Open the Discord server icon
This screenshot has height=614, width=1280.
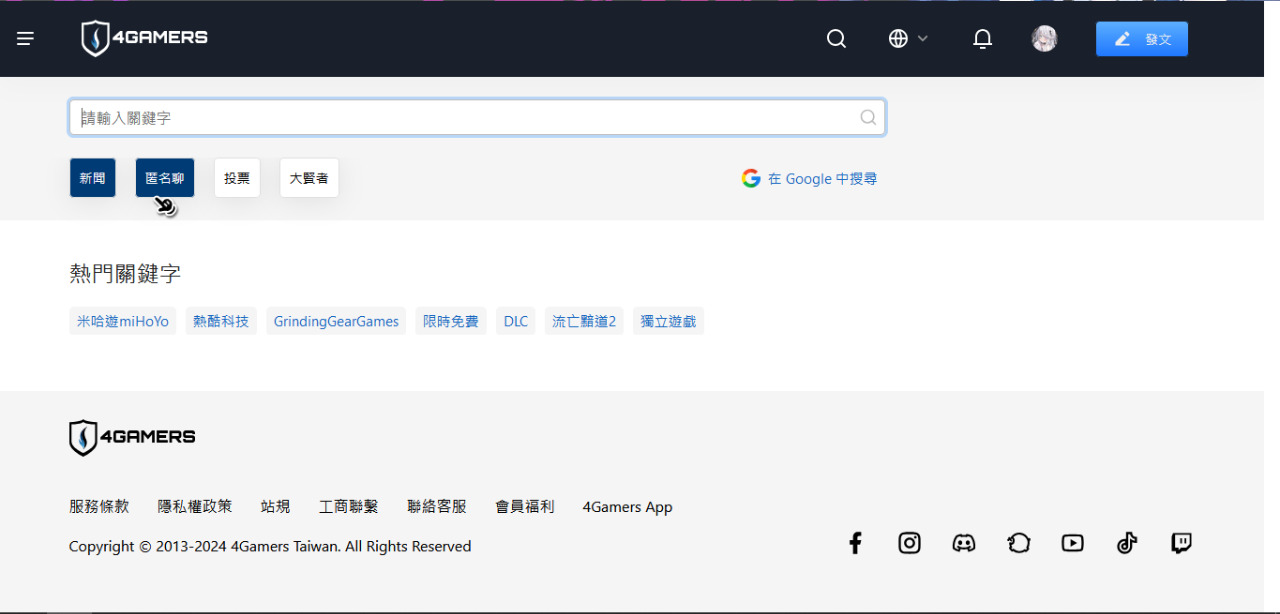tap(964, 543)
